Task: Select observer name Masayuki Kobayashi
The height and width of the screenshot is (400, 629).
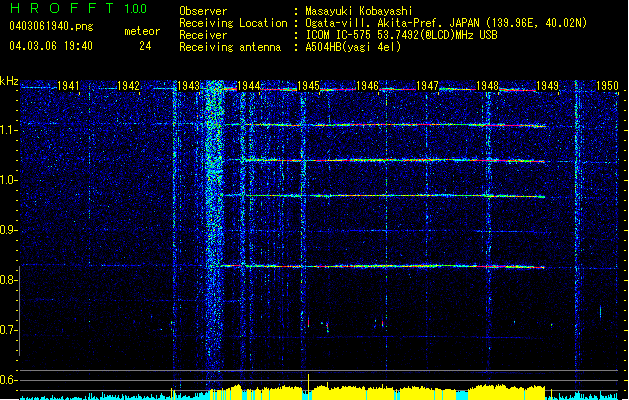Action: [x=358, y=11]
